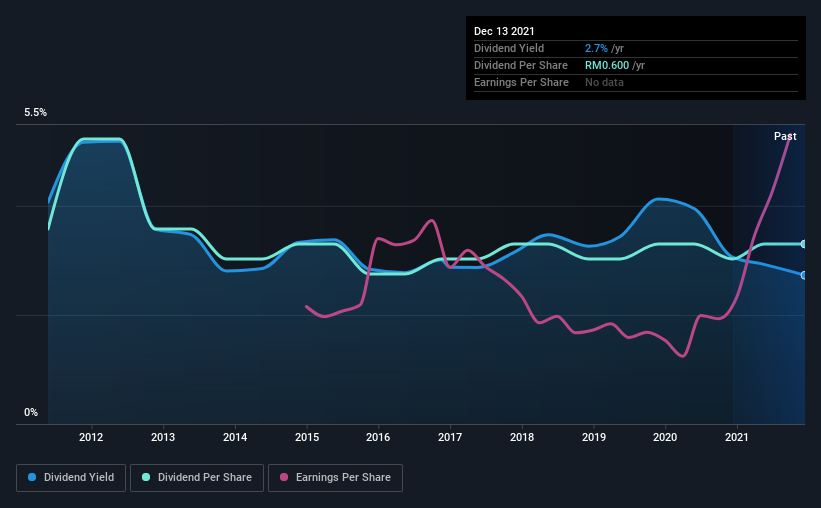Toggle the Dividend Yield legend button
Image resolution: width=821 pixels, height=508 pixels.
click(x=71, y=478)
